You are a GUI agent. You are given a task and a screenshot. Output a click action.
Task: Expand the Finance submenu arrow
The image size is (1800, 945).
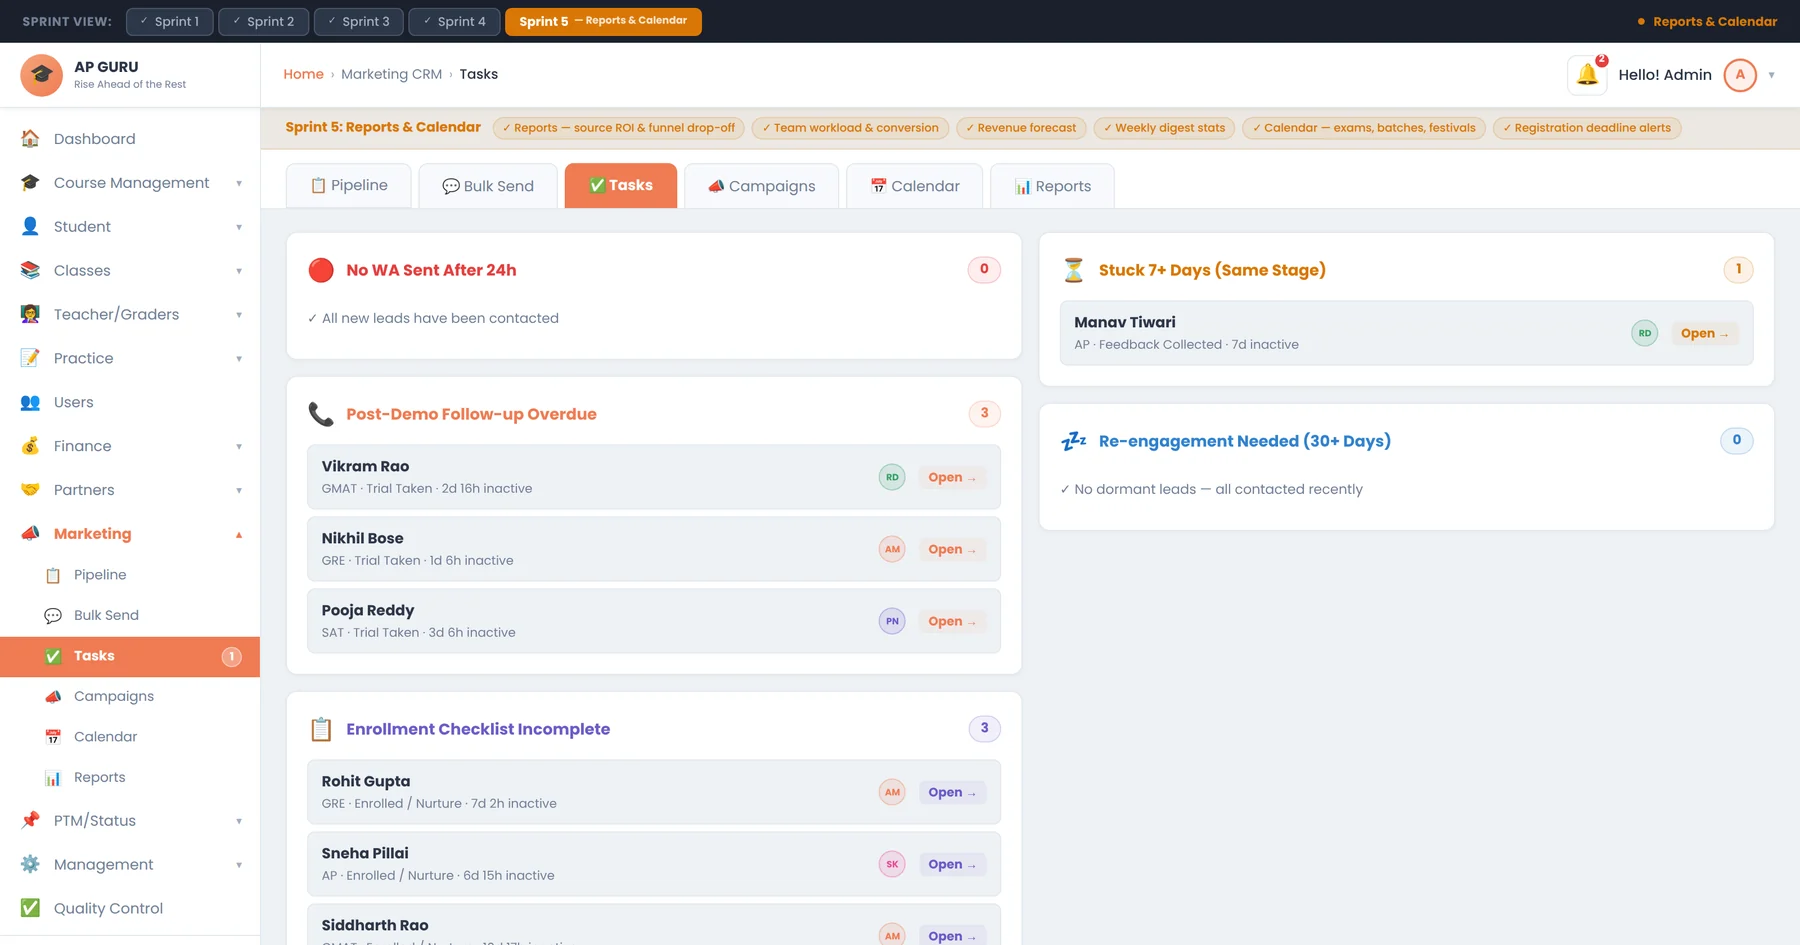tap(239, 448)
